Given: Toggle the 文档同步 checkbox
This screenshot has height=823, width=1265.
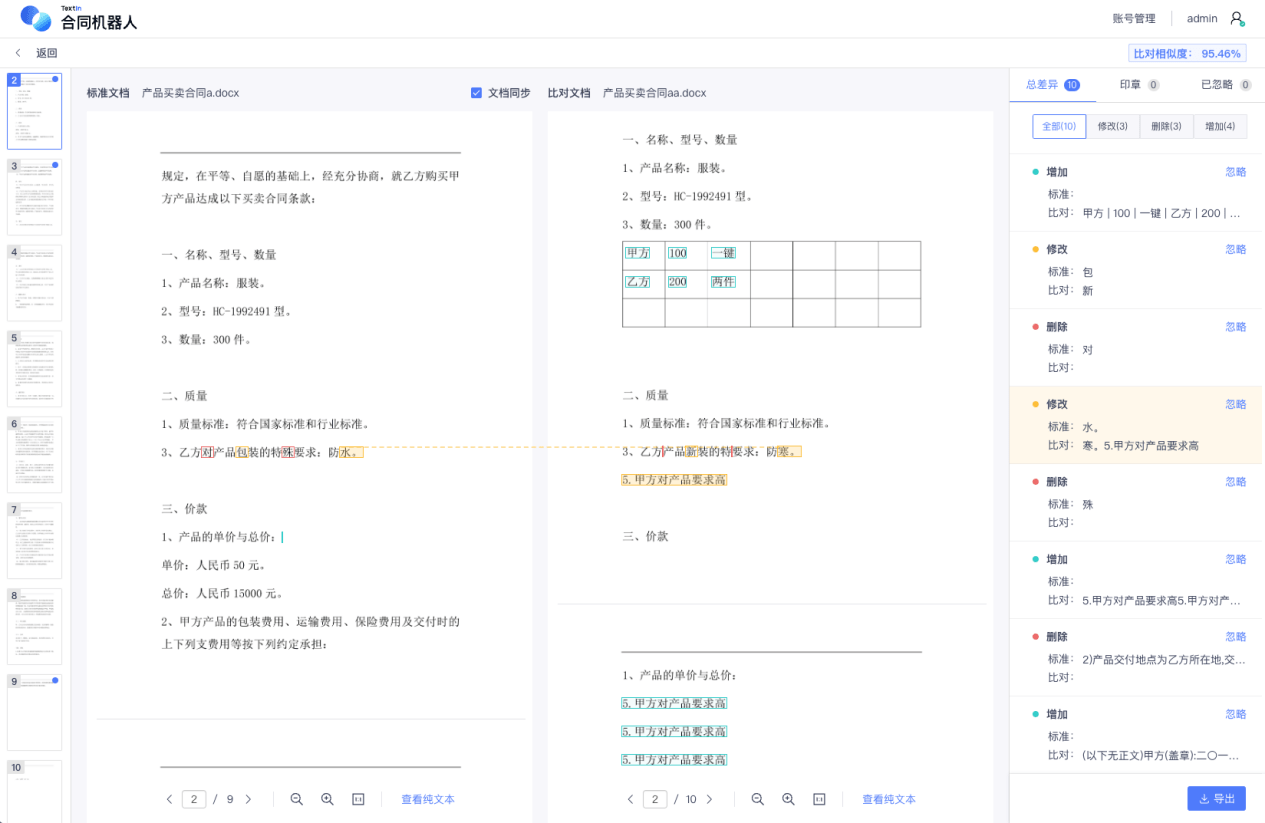Looking at the screenshot, I should [476, 93].
